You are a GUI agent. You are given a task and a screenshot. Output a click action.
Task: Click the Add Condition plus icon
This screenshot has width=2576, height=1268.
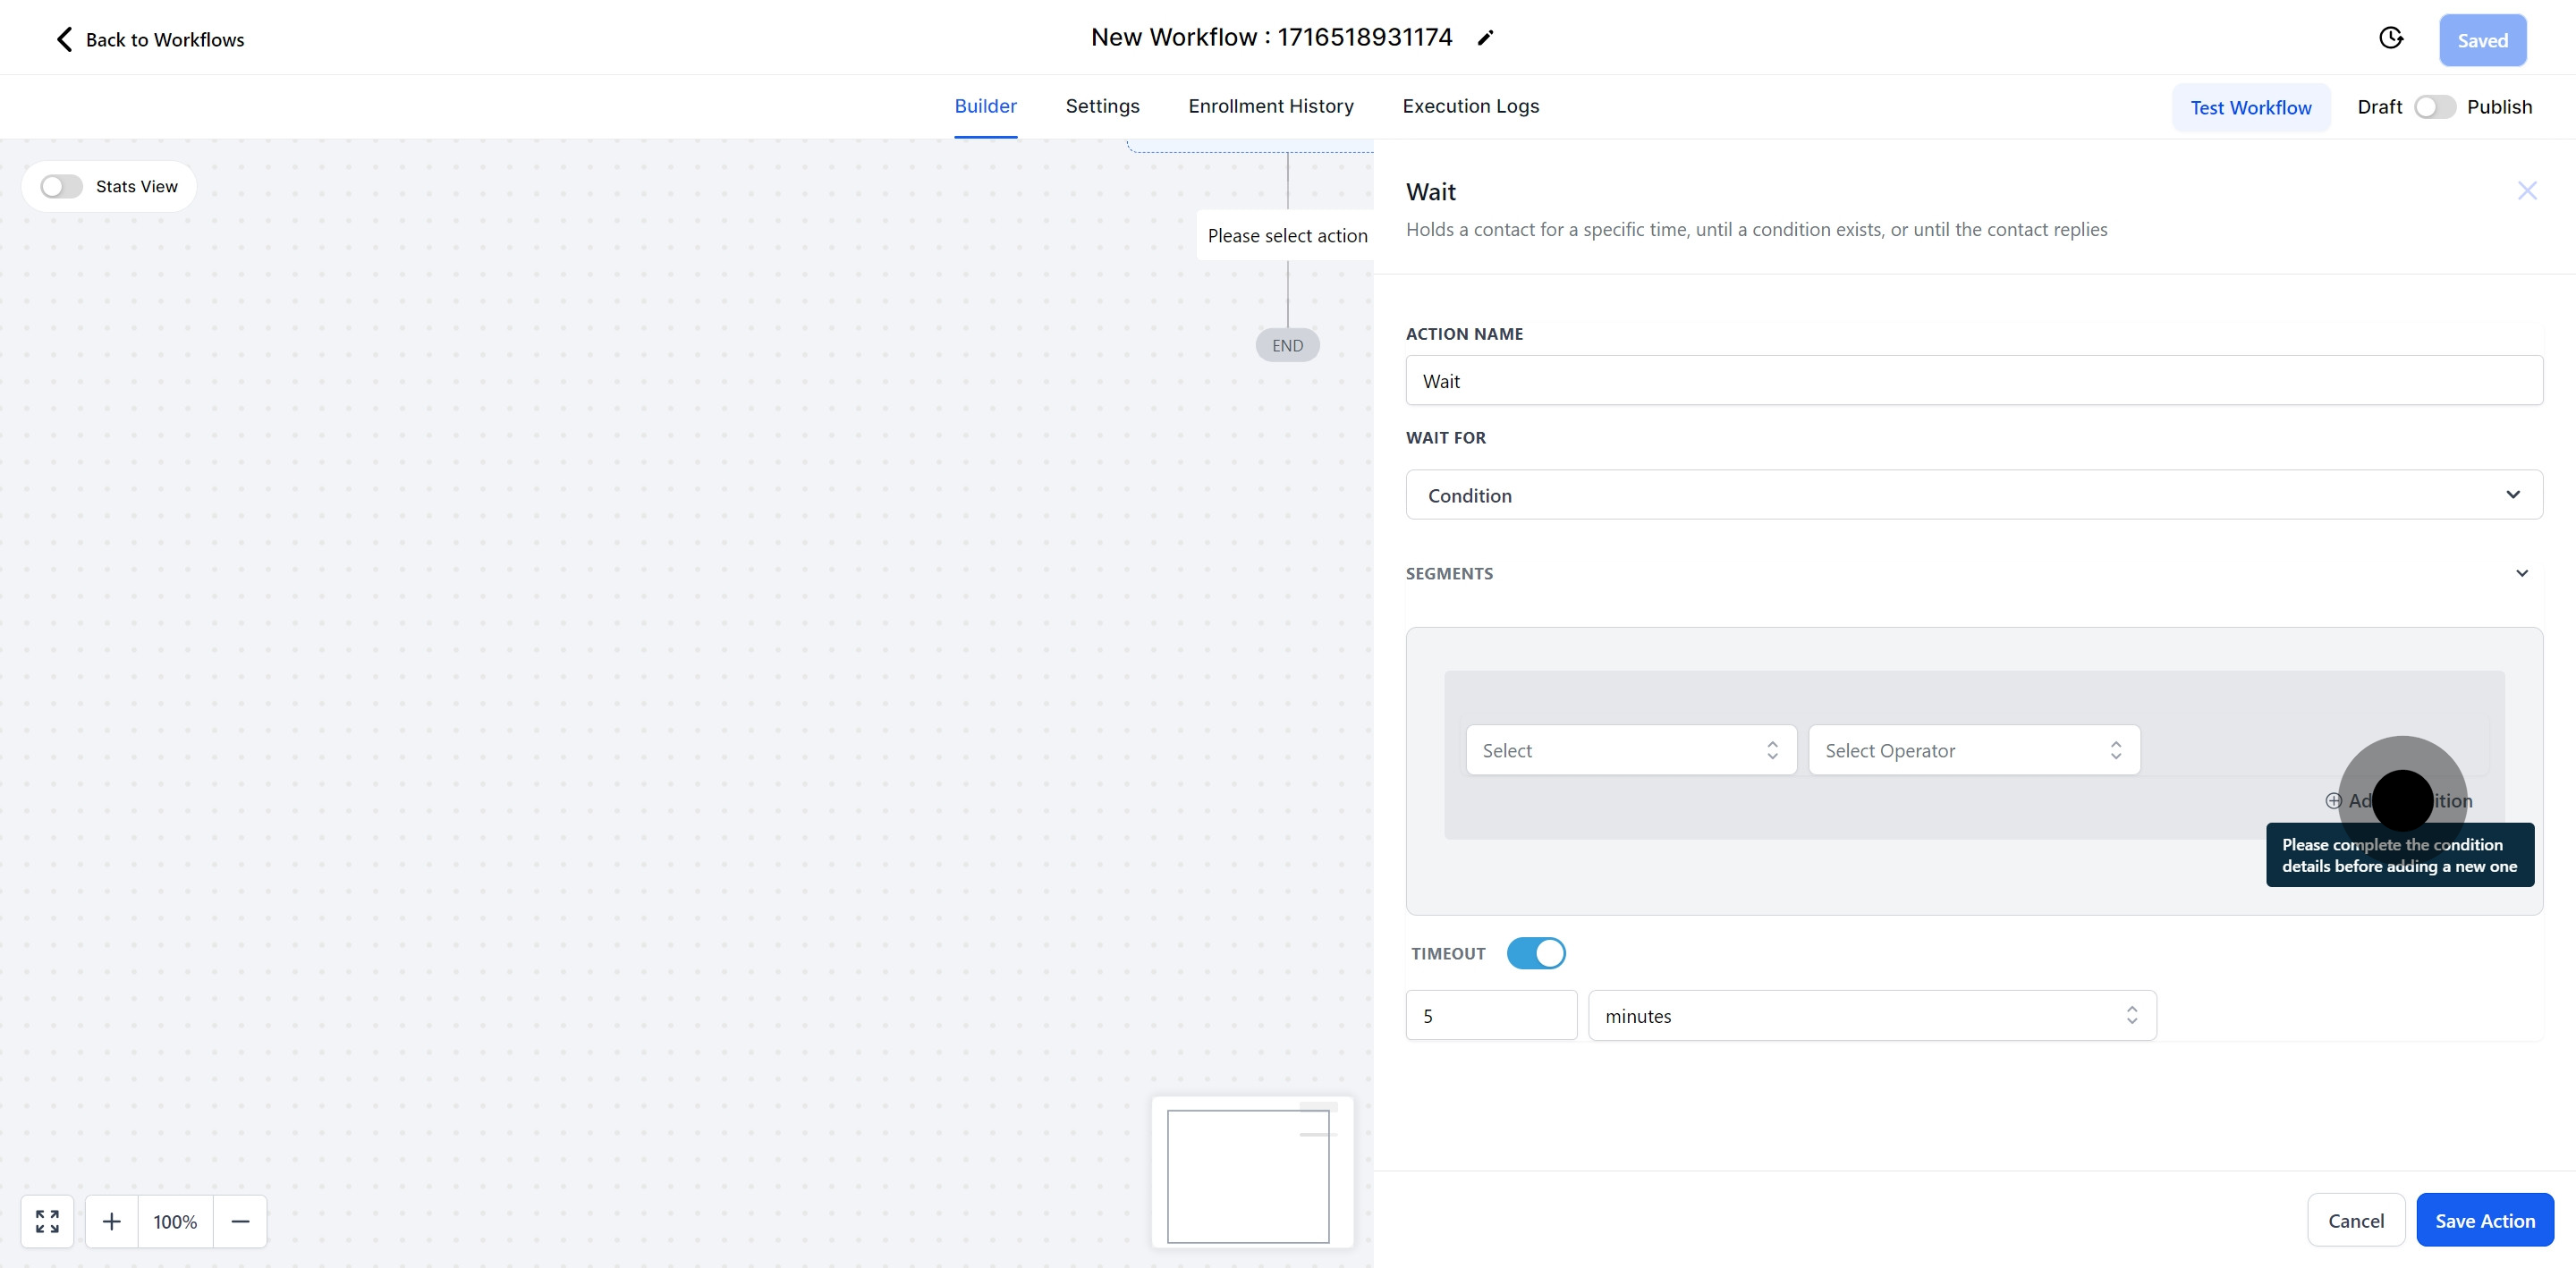click(x=2333, y=801)
